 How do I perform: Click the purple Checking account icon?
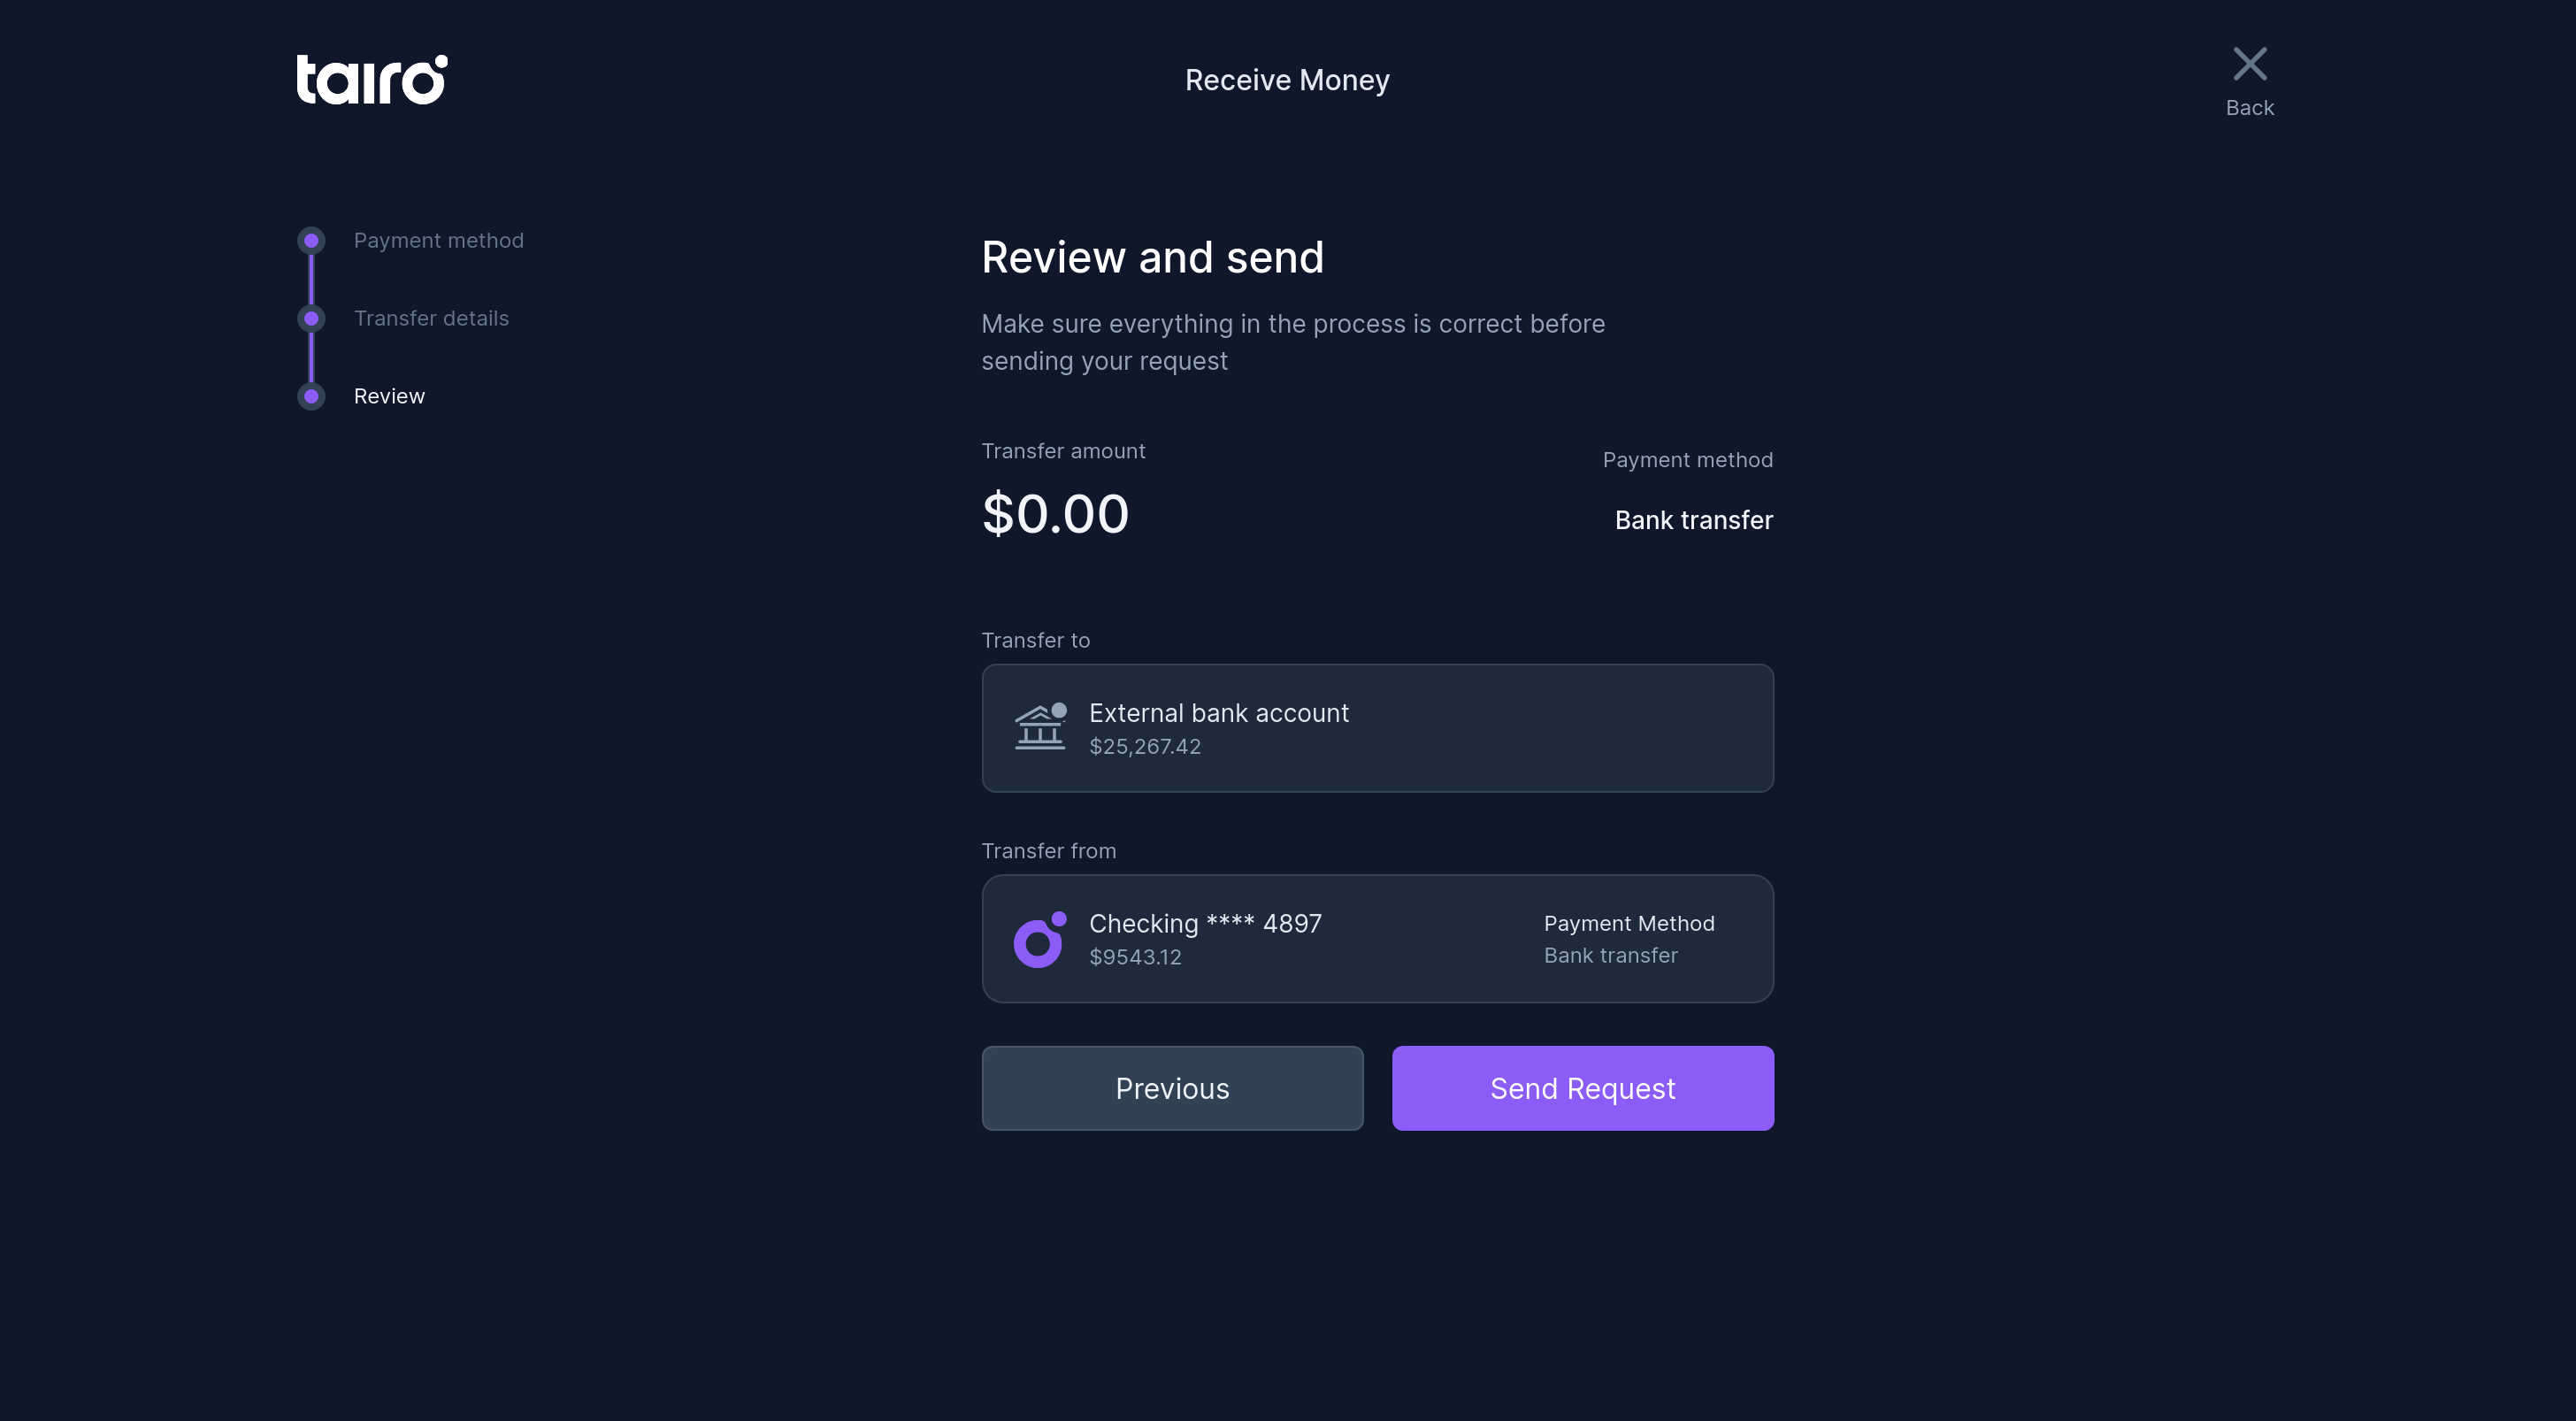[1039, 939]
